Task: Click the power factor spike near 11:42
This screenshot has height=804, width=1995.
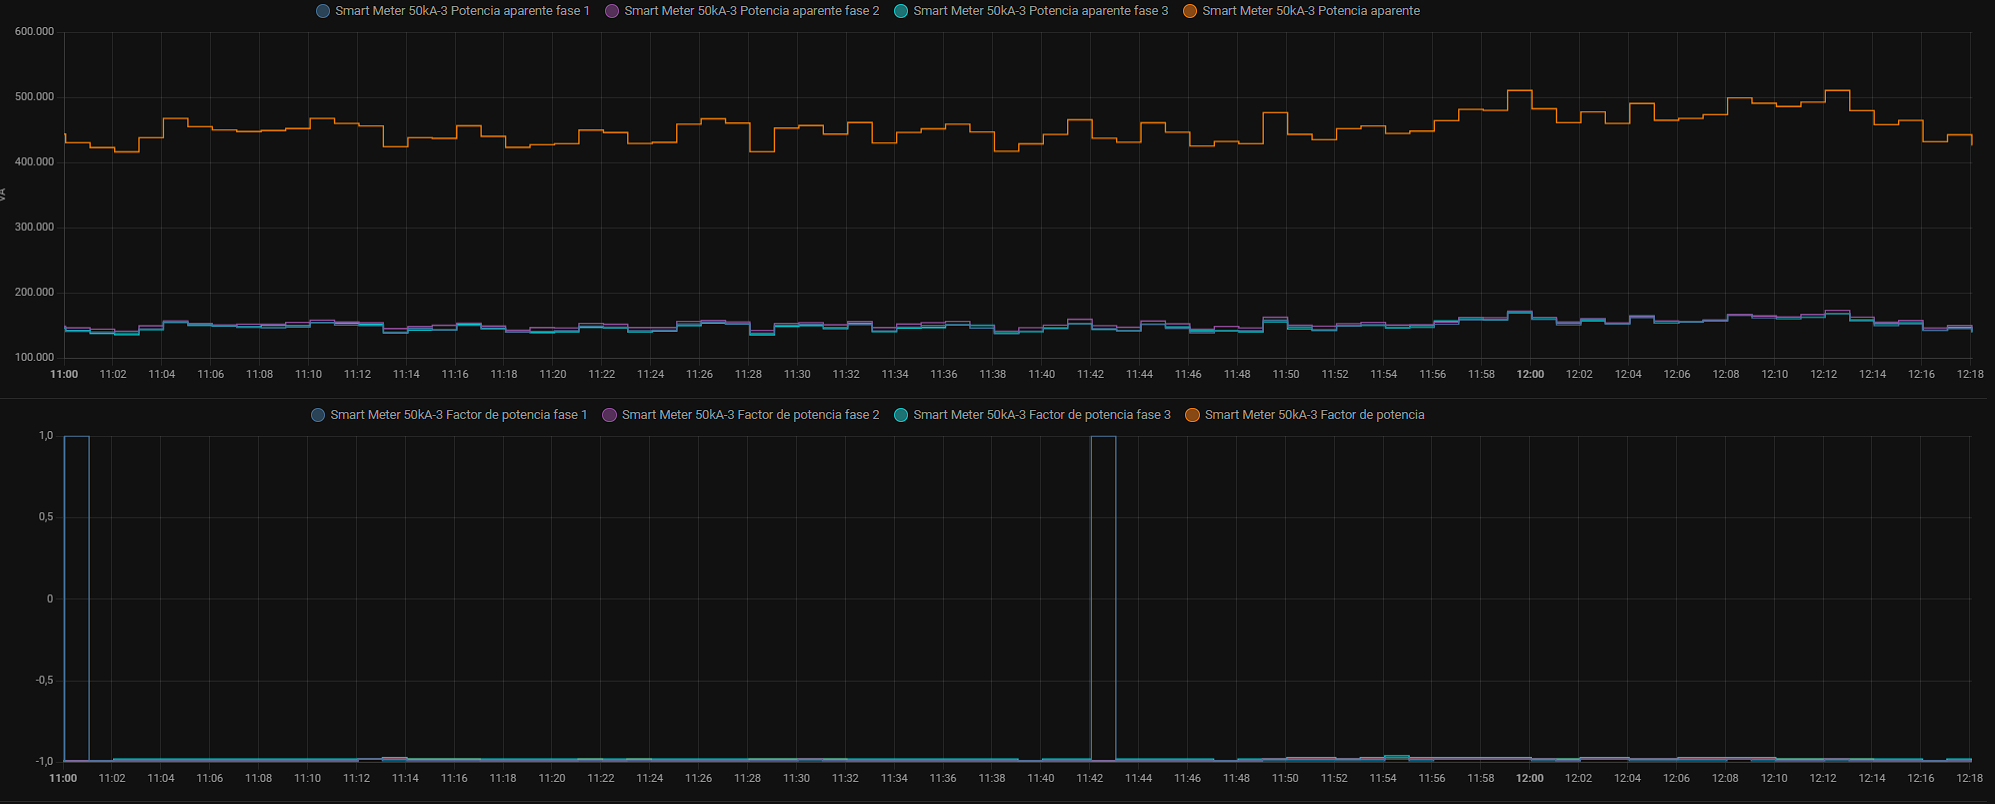Action: [x=1103, y=437]
